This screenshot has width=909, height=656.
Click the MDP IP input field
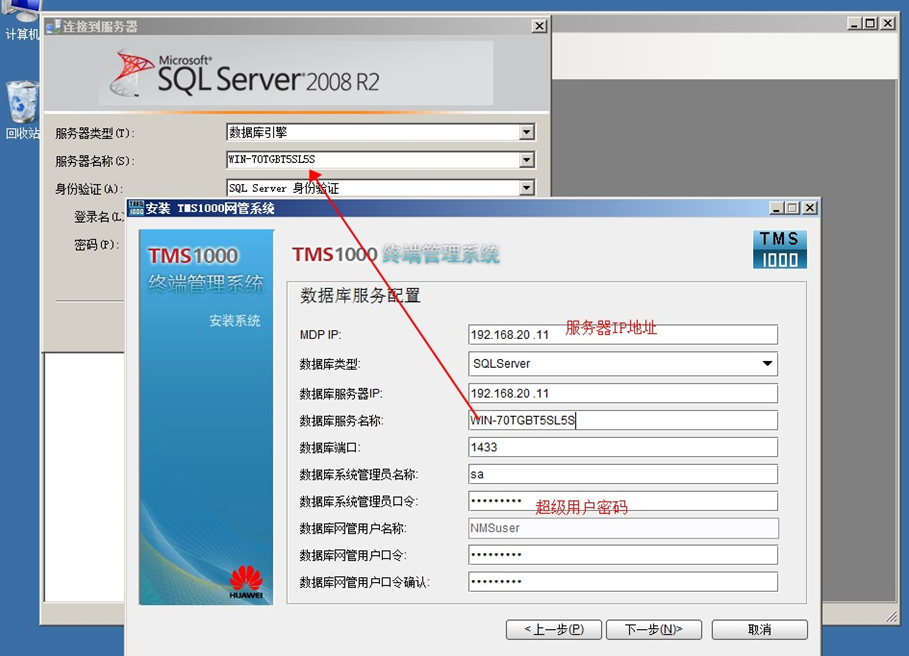(623, 334)
